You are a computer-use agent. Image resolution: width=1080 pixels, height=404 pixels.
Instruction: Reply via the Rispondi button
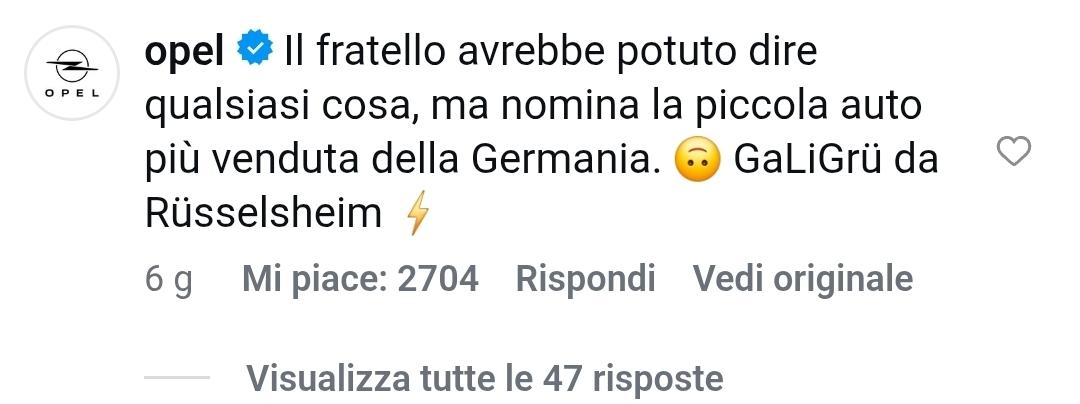pos(585,279)
